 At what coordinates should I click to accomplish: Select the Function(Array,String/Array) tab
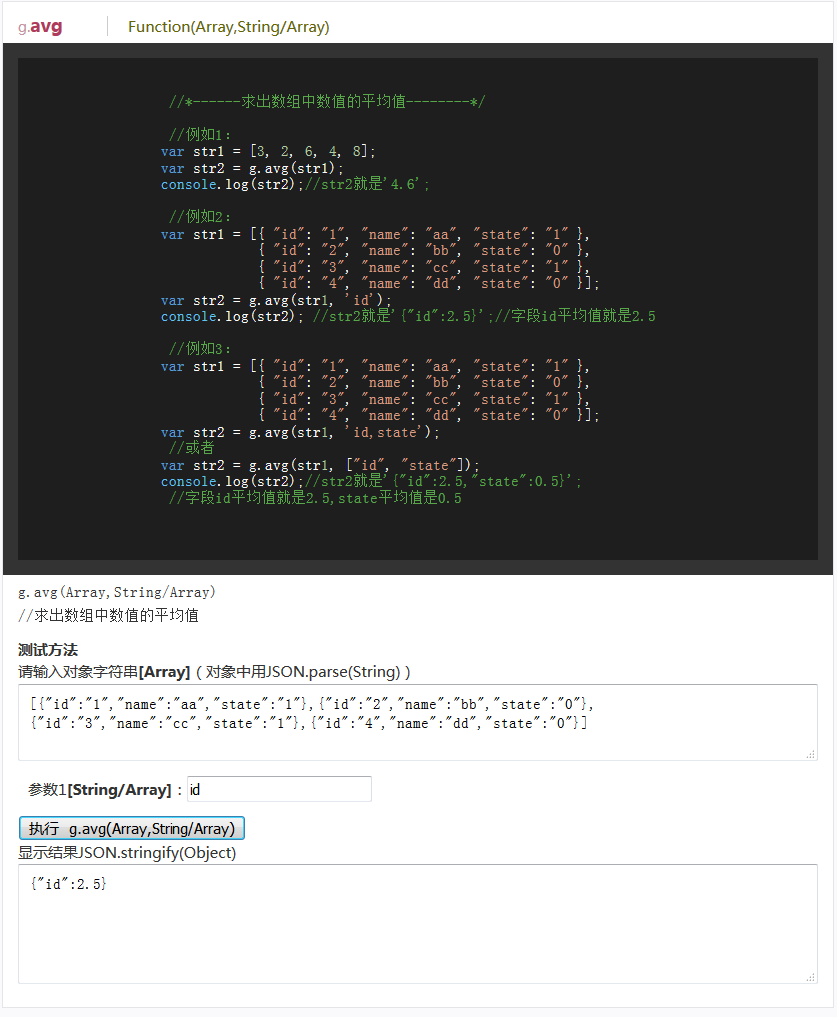click(228, 27)
